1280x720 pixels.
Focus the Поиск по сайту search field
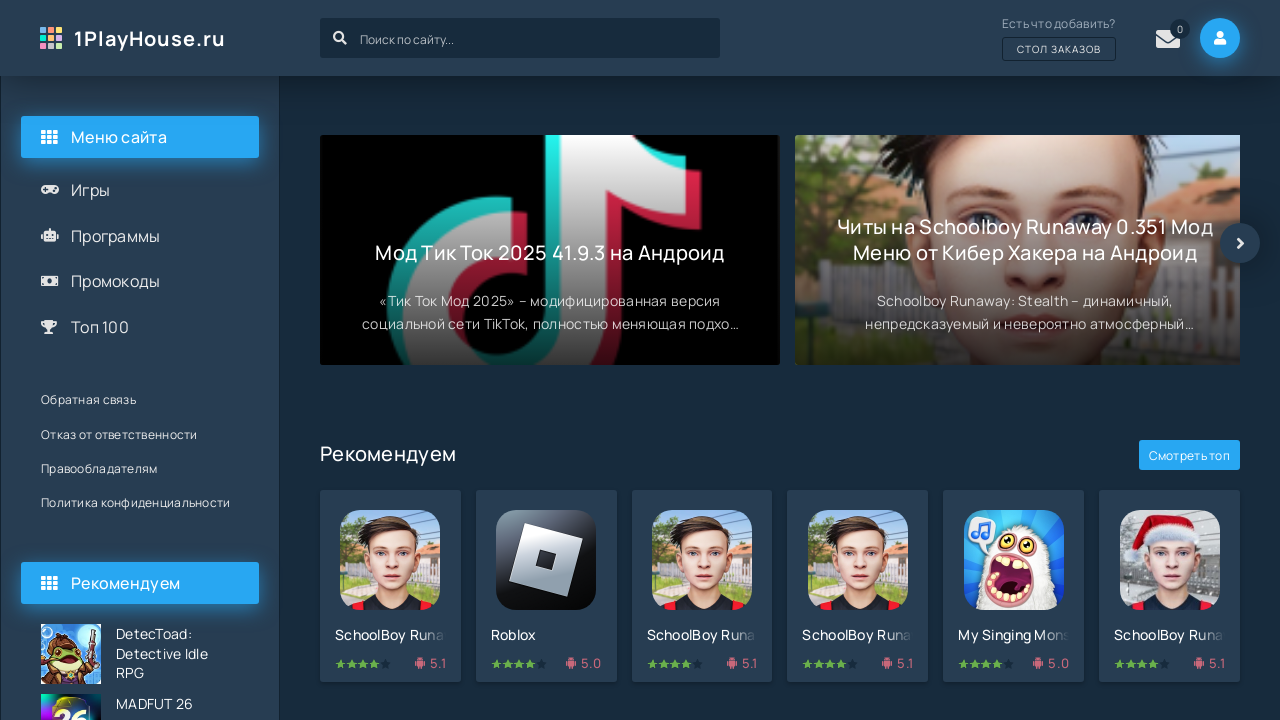click(x=520, y=38)
